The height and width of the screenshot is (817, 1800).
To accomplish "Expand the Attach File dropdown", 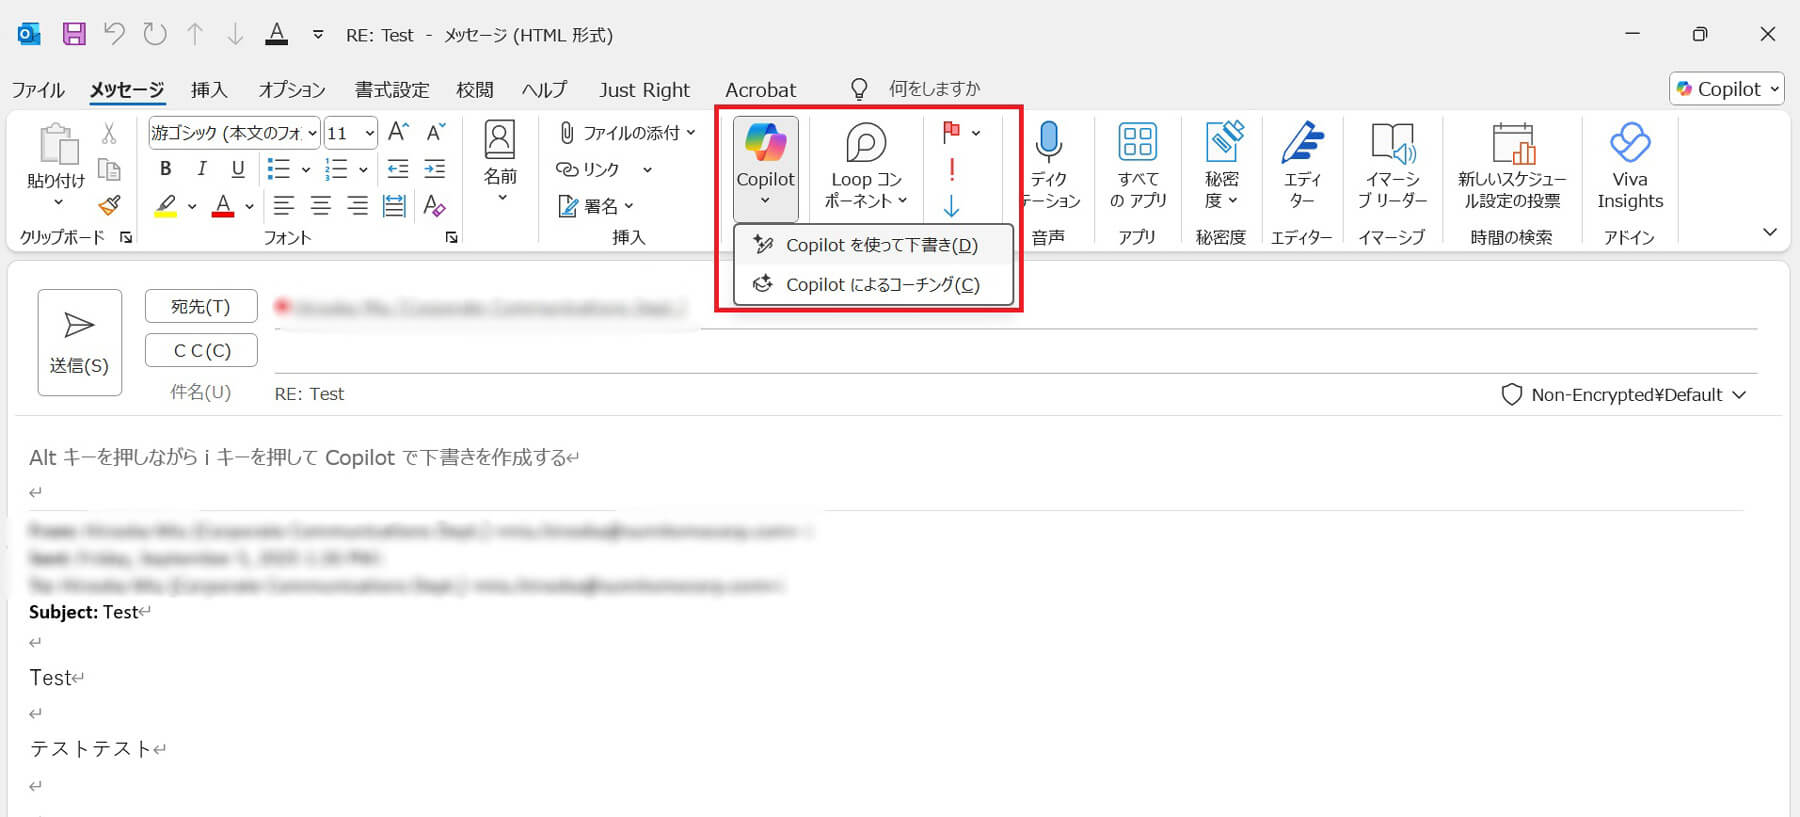I will pyautogui.click(x=691, y=133).
